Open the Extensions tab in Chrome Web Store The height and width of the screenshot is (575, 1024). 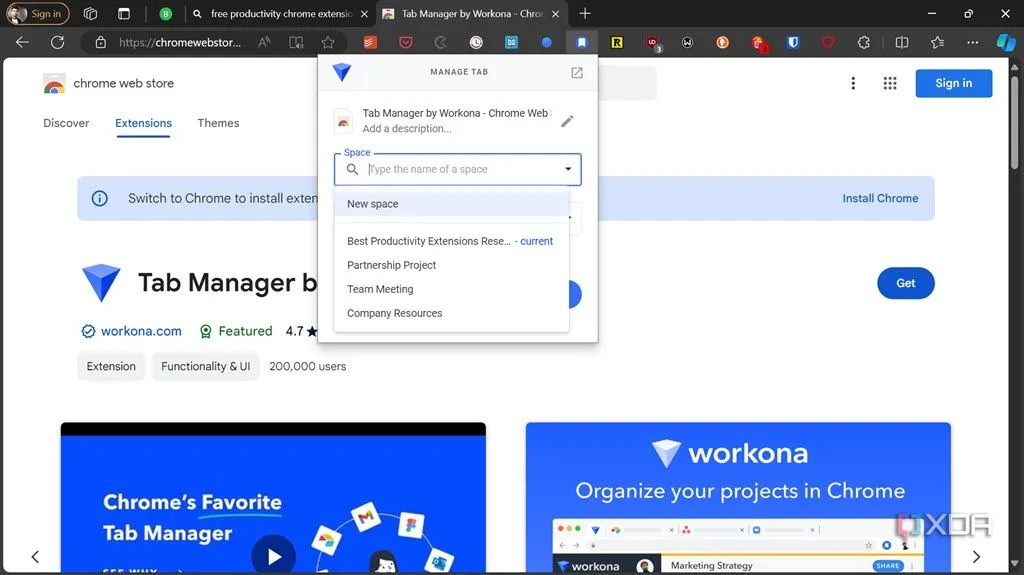click(144, 123)
